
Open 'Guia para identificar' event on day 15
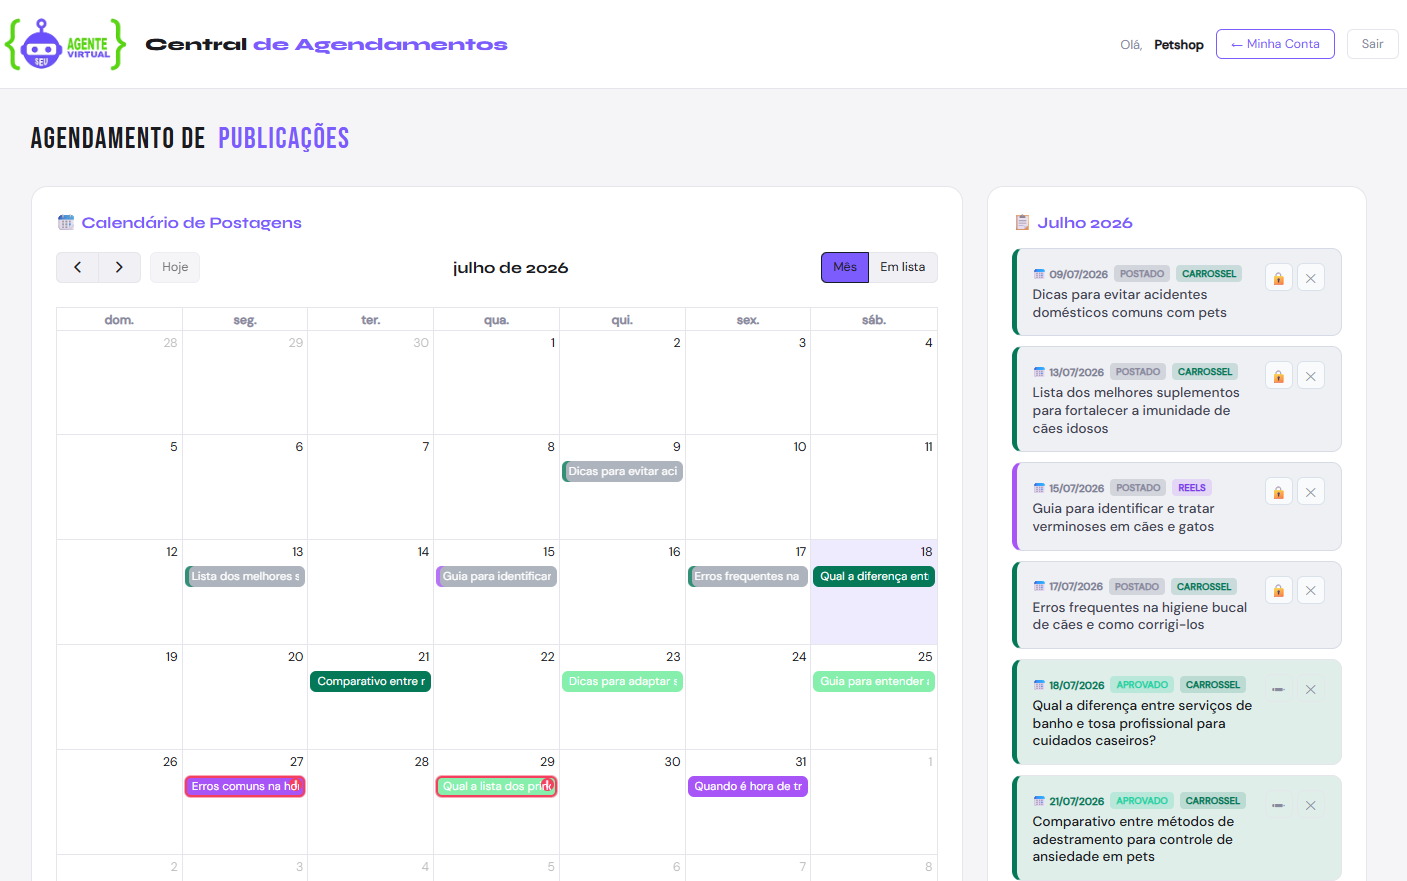496,576
